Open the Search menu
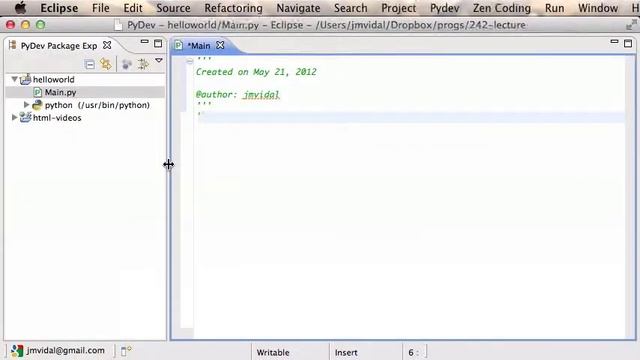This screenshot has height=360, width=640. coord(351,8)
